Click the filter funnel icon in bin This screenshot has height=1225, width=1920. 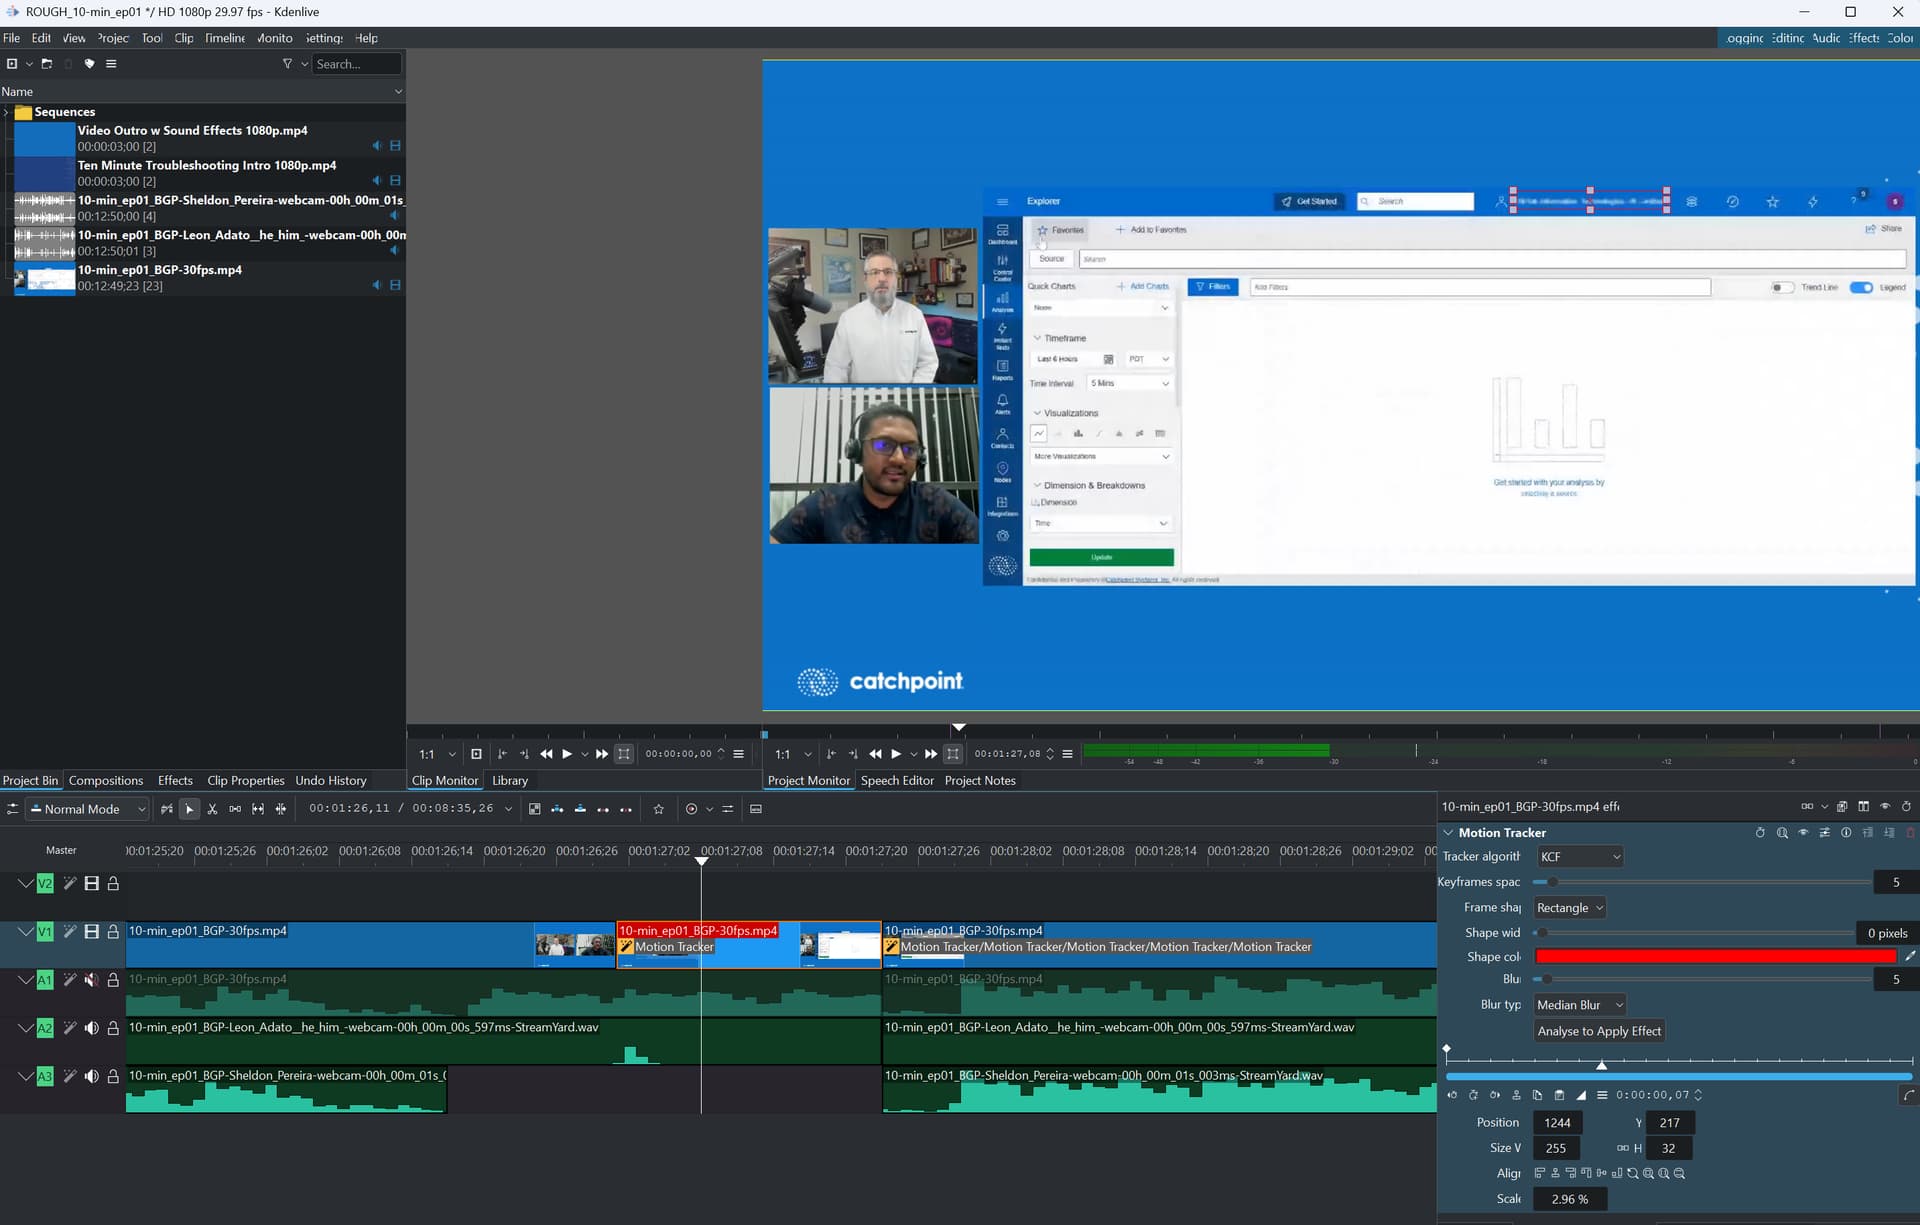click(287, 64)
